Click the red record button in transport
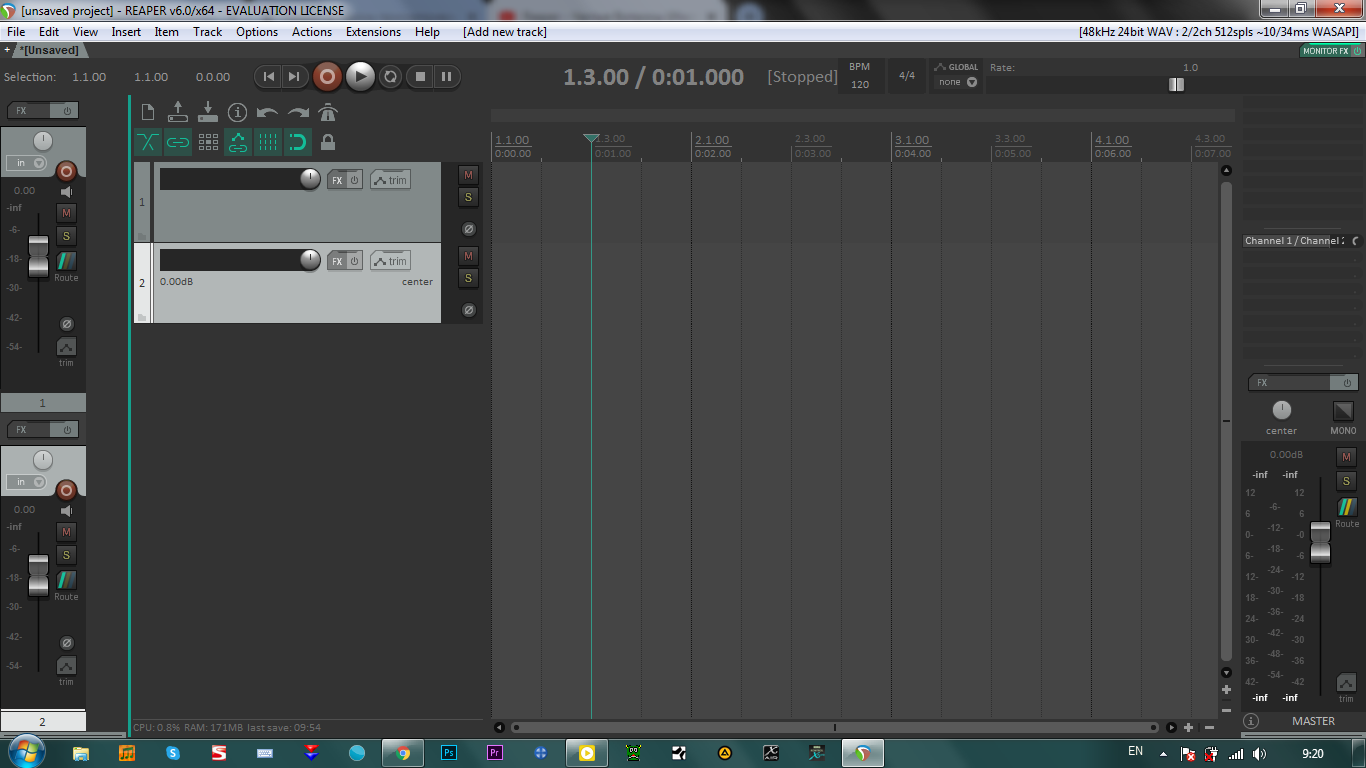The width and height of the screenshot is (1366, 768). tap(327, 76)
